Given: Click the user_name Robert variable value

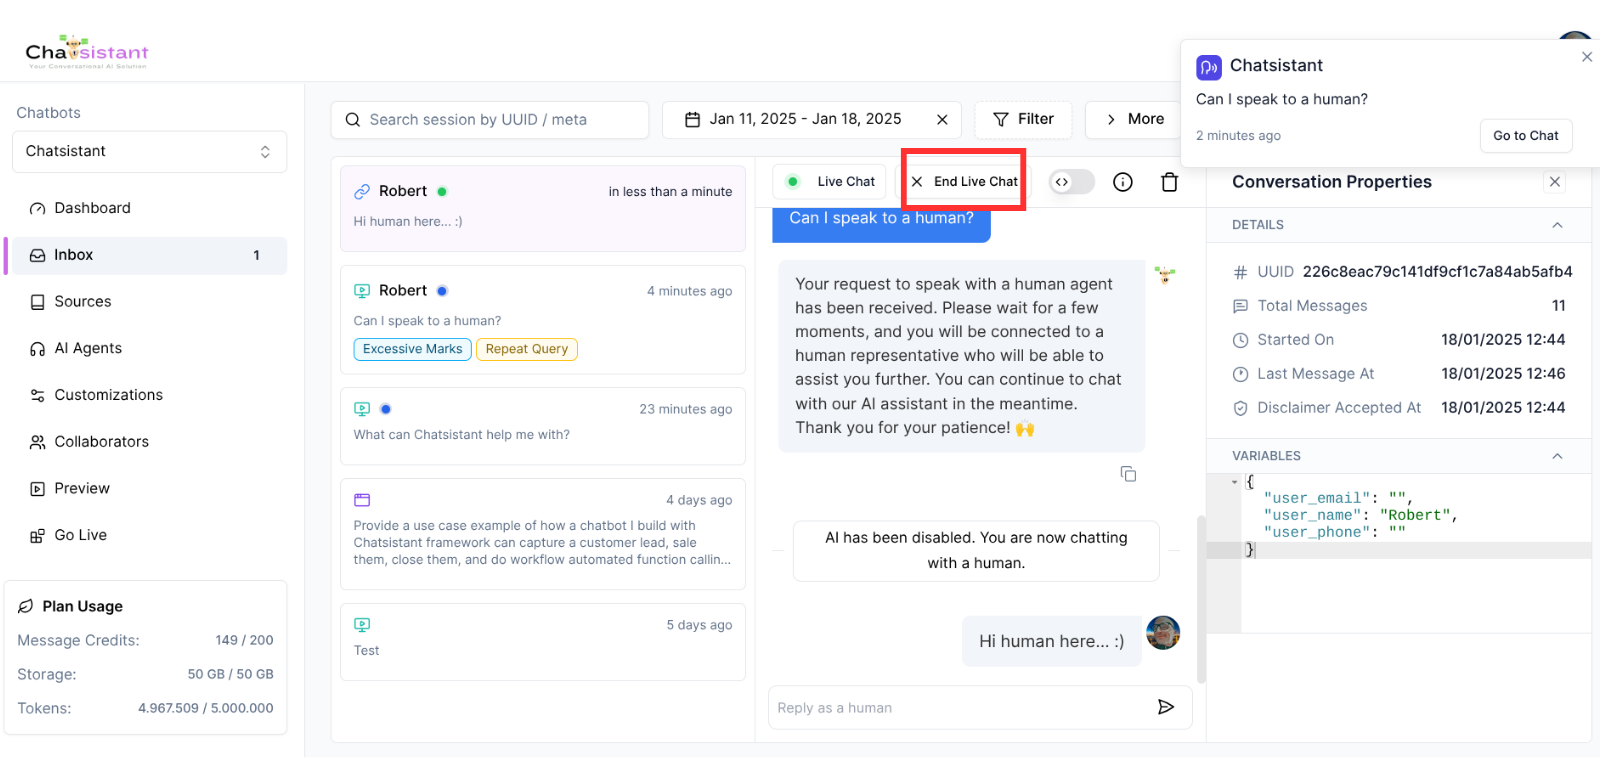Looking at the screenshot, I should pyautogui.click(x=1416, y=515).
